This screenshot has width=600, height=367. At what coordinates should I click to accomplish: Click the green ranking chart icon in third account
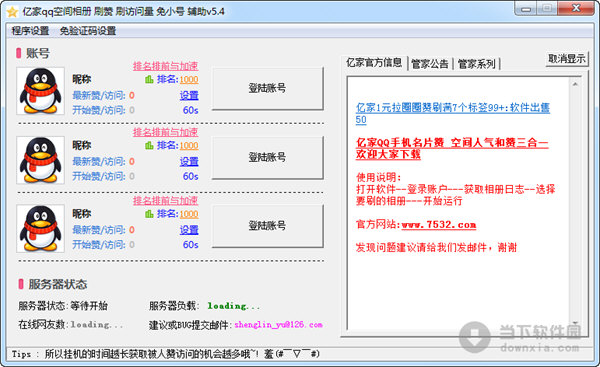(149, 214)
